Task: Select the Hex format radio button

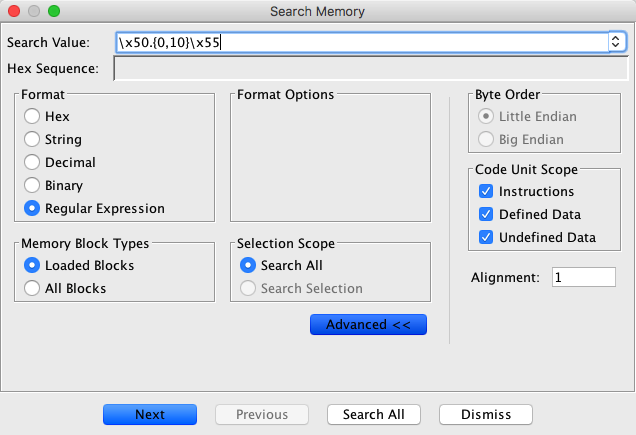Action: (32, 117)
